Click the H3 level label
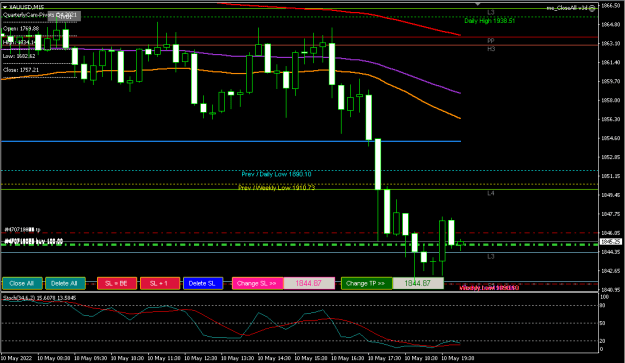The image size is (625, 363). (491, 49)
